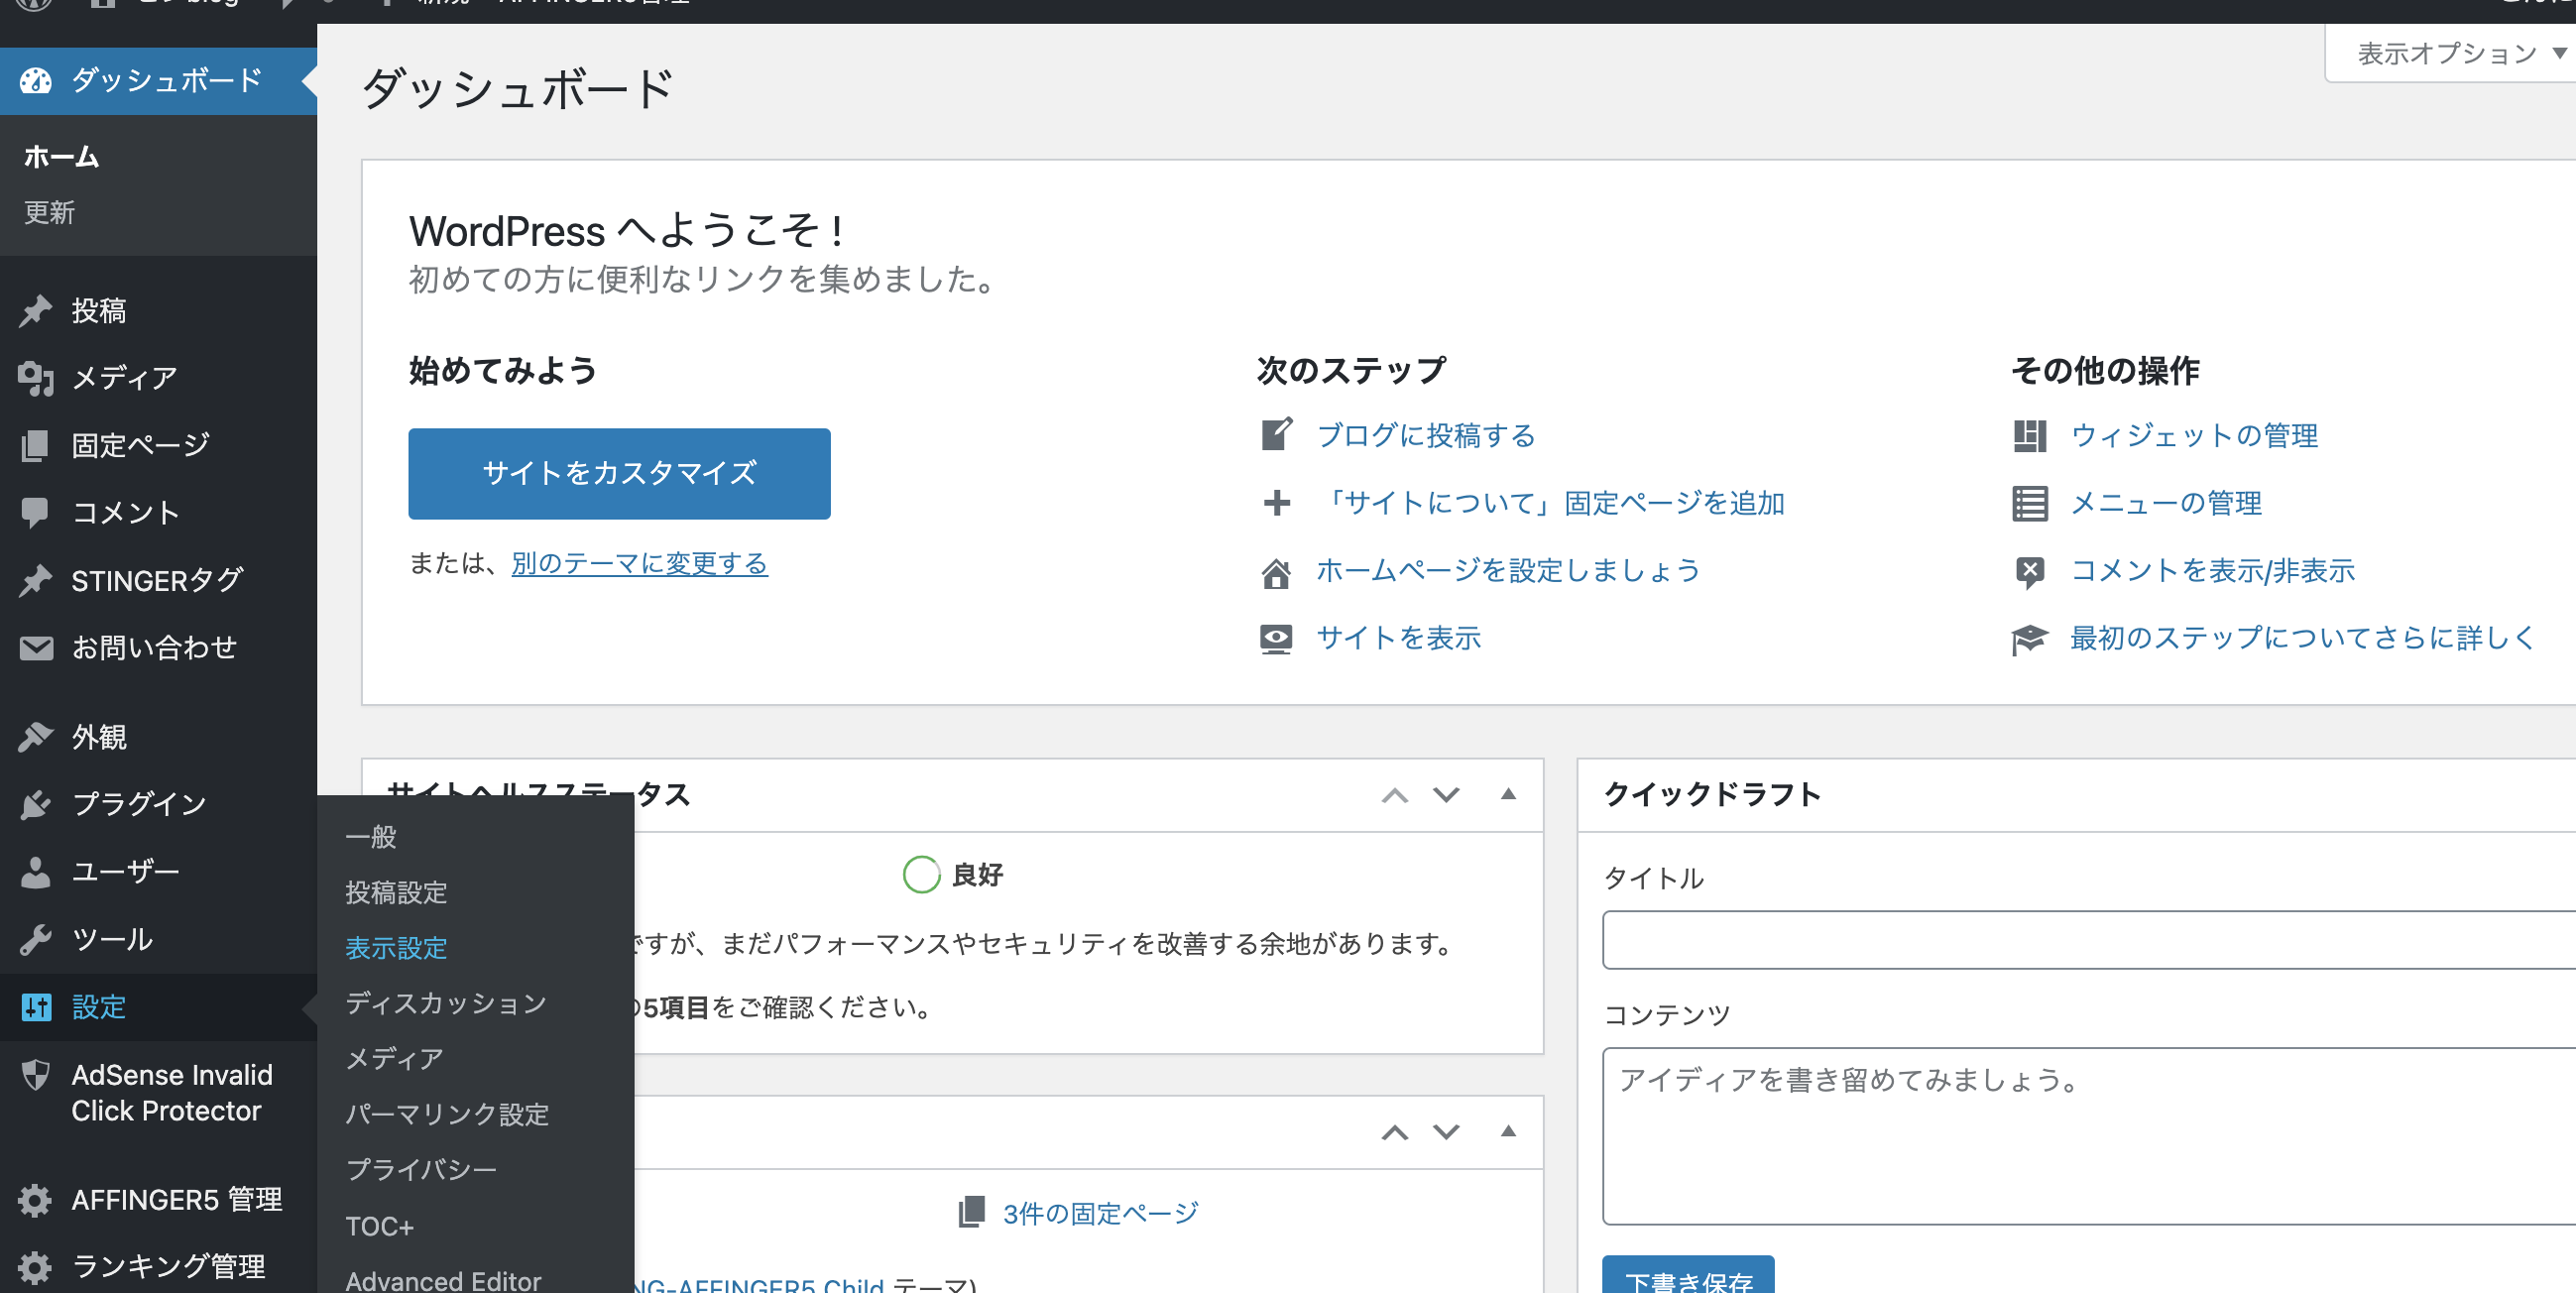Click the サイトをカスタマイズ button
Image resolution: width=2576 pixels, height=1293 pixels.
619,473
